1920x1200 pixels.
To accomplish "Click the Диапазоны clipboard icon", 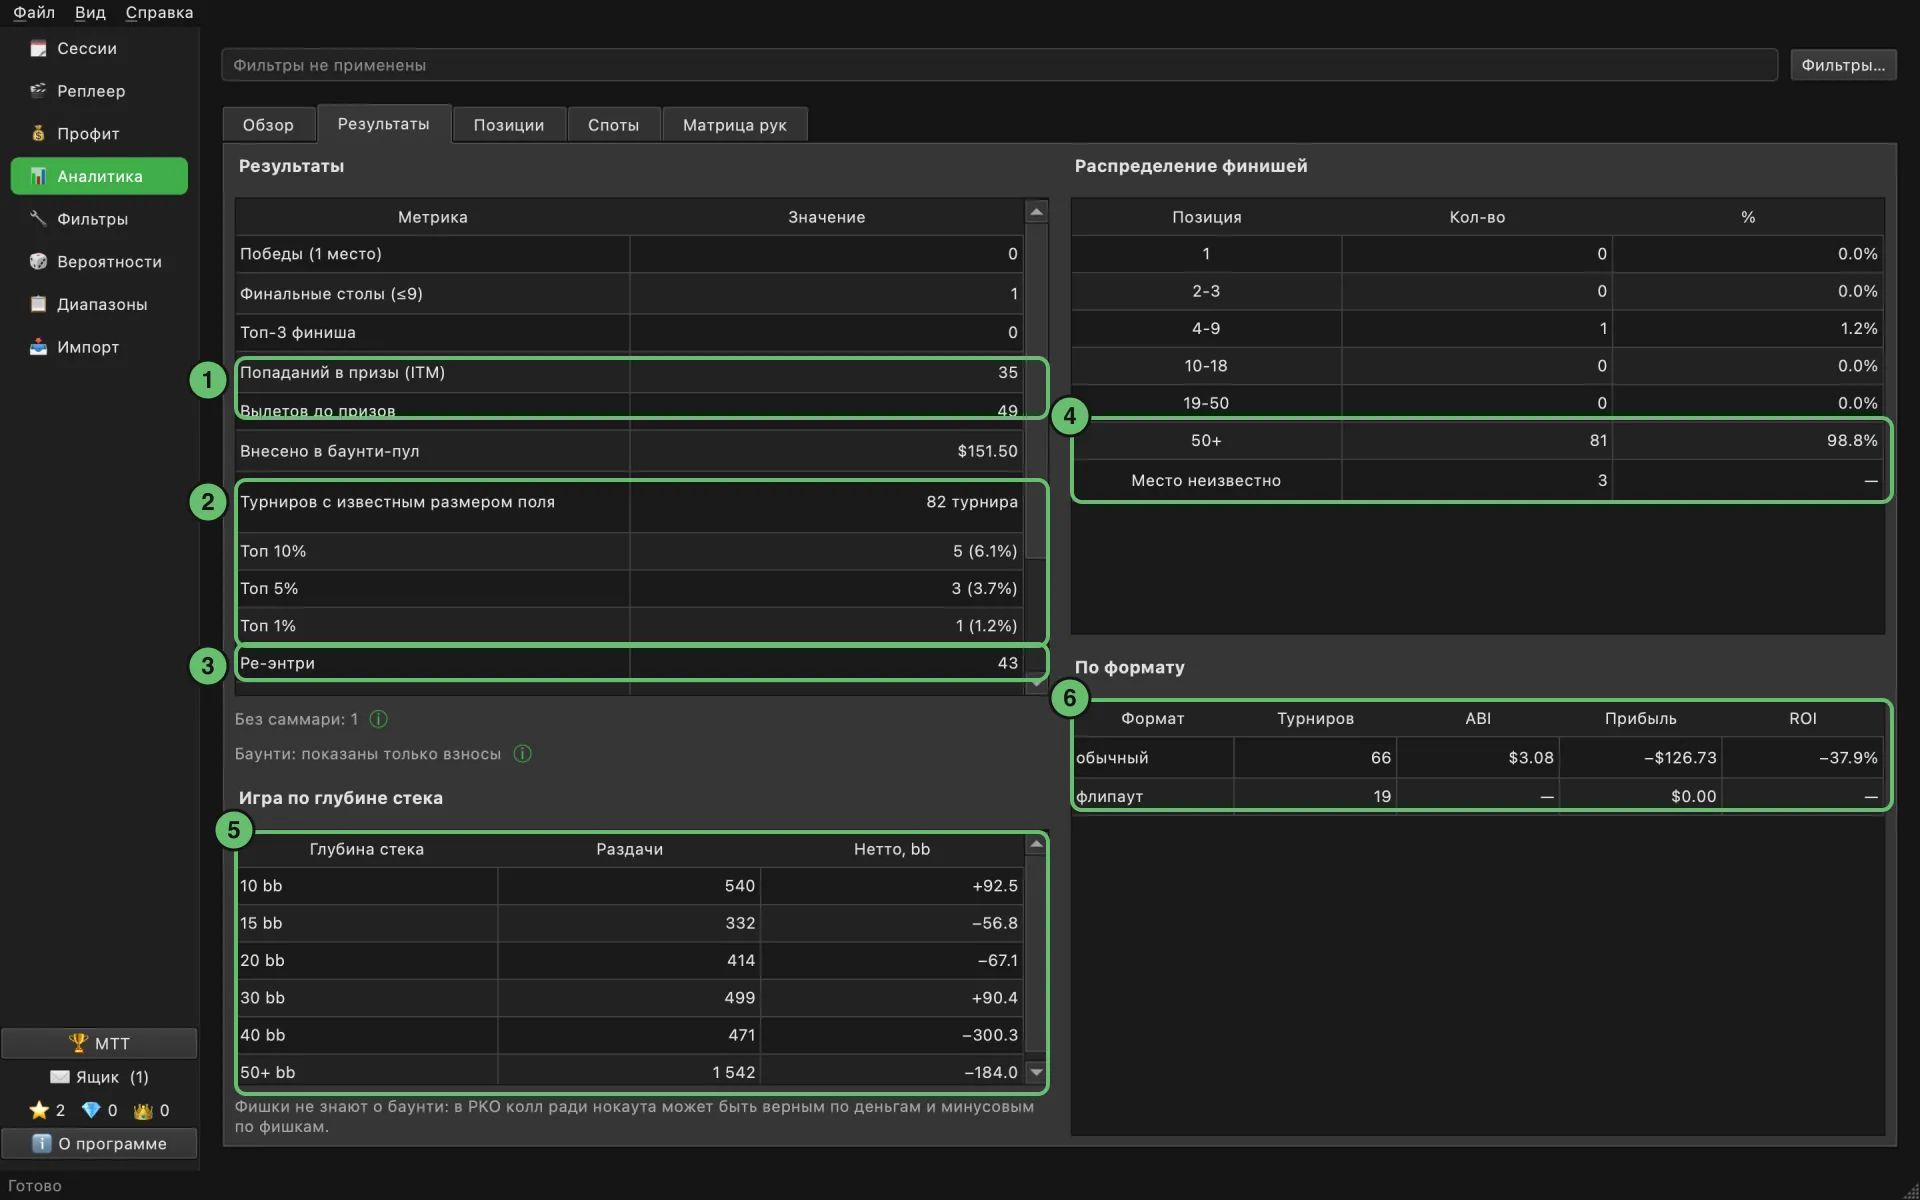I will [38, 304].
